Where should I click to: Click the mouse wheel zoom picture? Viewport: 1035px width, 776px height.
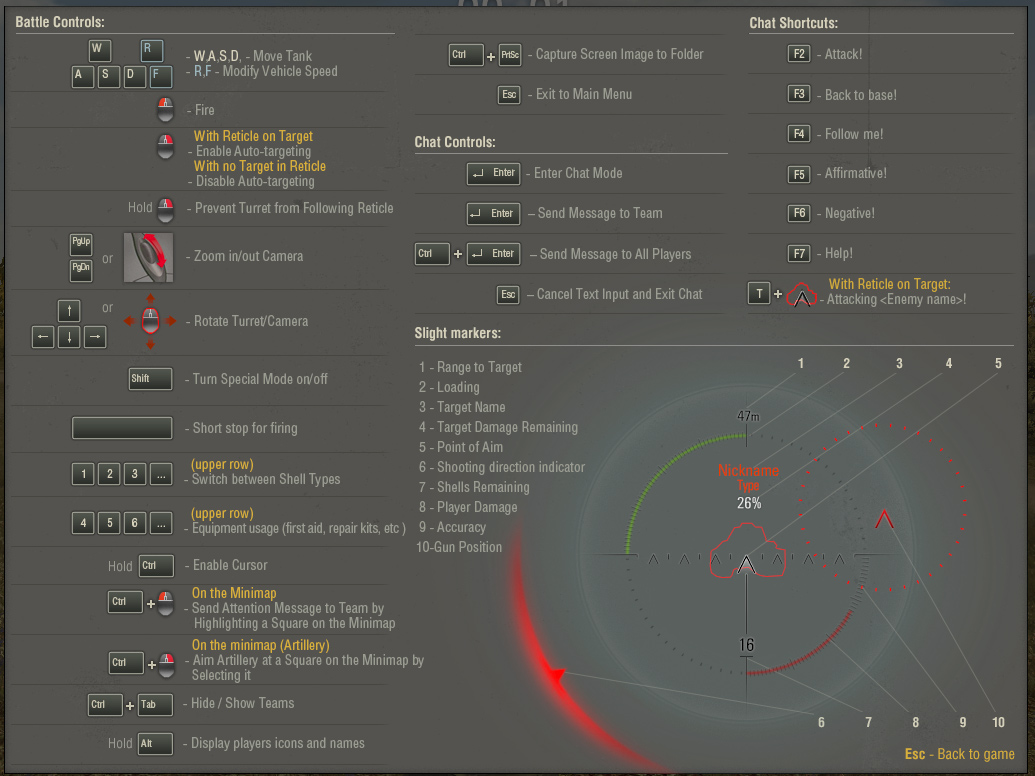coord(149,257)
